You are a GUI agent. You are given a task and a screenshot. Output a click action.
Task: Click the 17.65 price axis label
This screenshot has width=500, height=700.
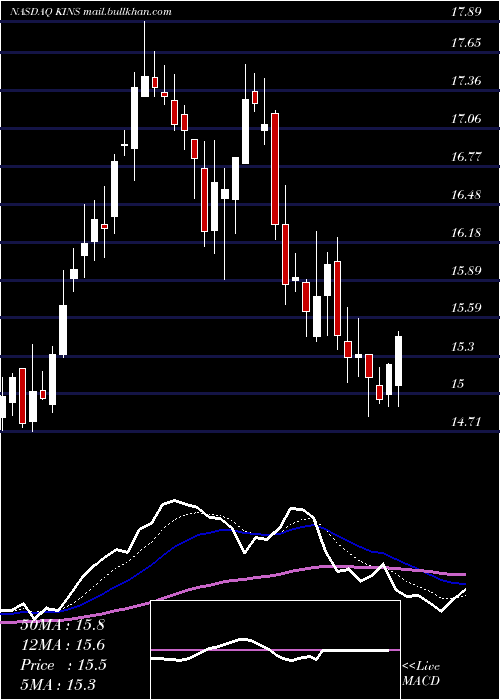pyautogui.click(x=466, y=43)
